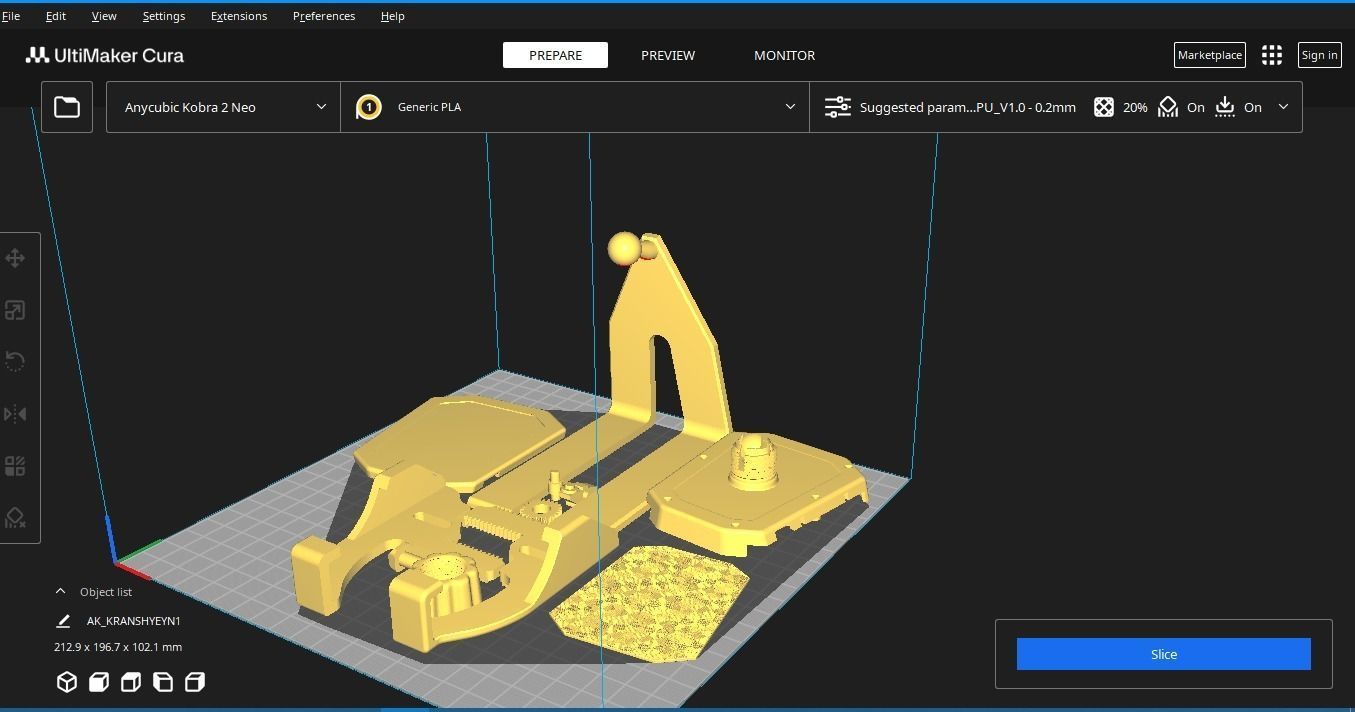
Task: Select the Mirror tool
Action: click(15, 414)
